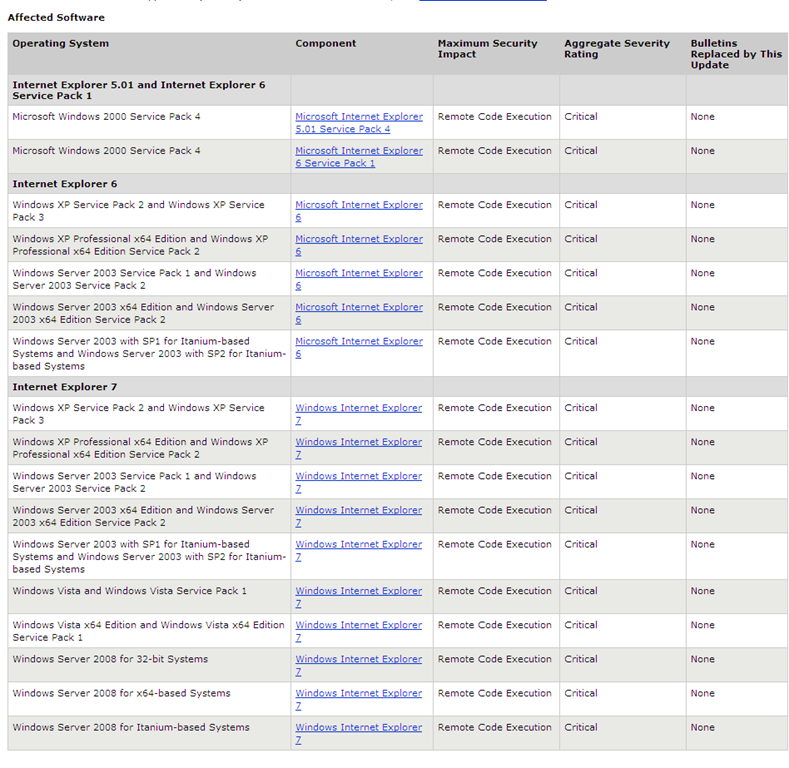Click IE 6 link for Windows XP Service Pack 2 row

pyautogui.click(x=358, y=205)
